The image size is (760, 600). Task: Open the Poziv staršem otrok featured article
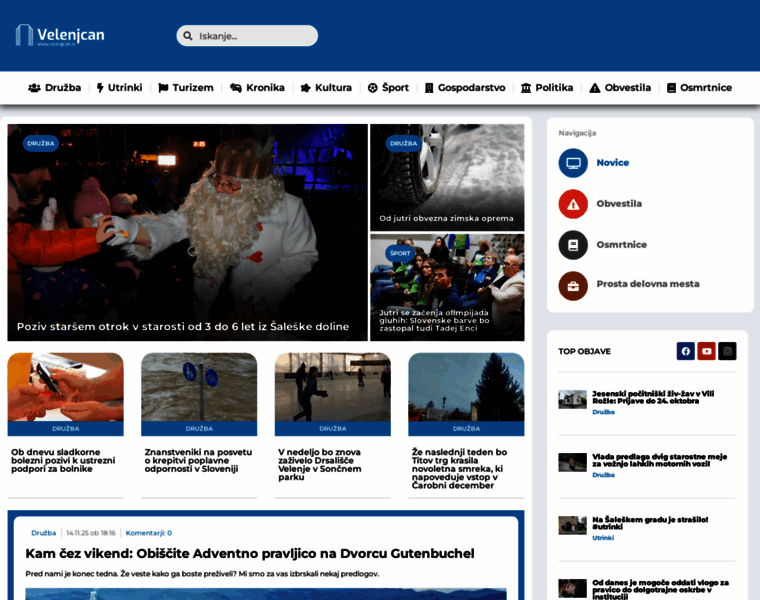pyautogui.click(x=183, y=327)
